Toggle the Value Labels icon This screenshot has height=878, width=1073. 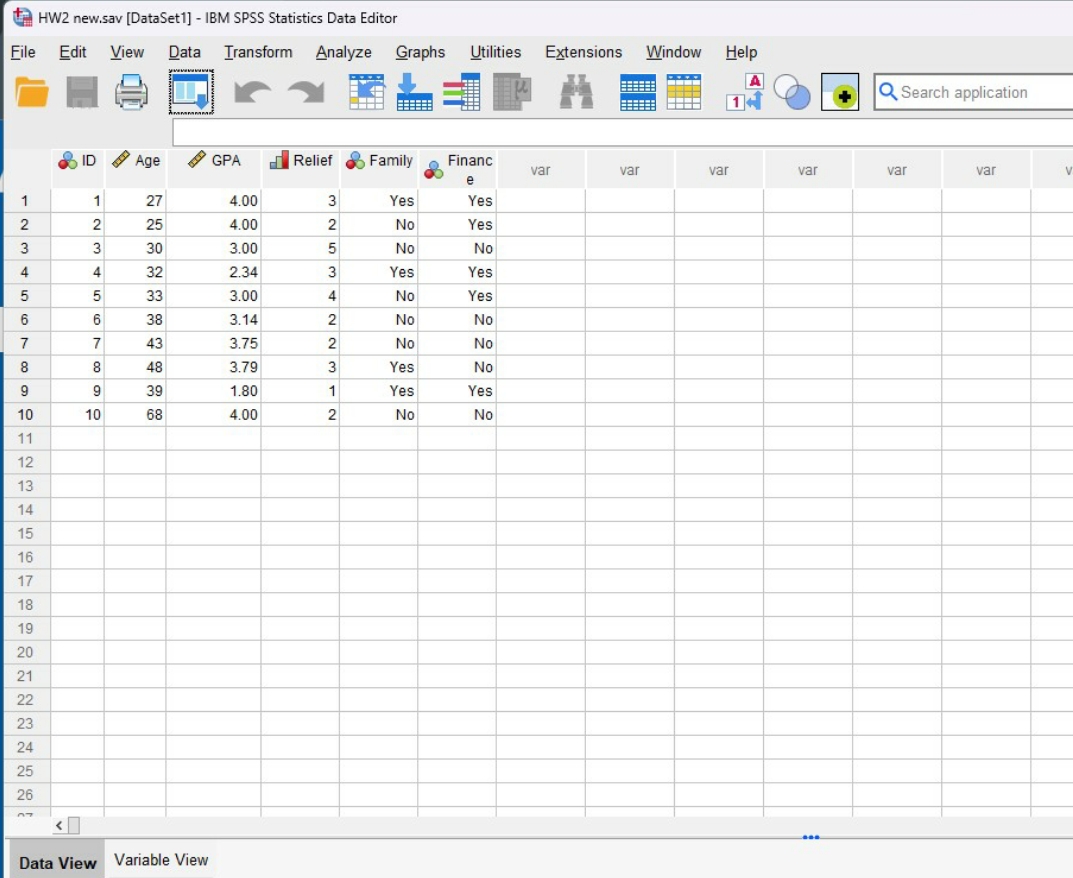point(745,92)
